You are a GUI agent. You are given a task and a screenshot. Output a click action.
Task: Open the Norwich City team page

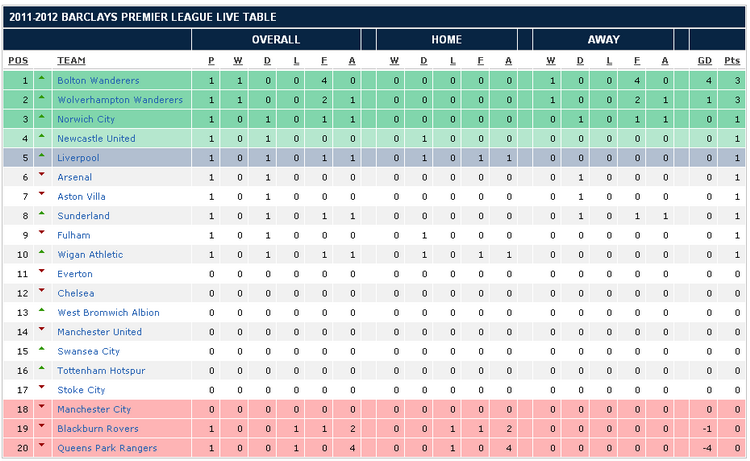point(86,119)
